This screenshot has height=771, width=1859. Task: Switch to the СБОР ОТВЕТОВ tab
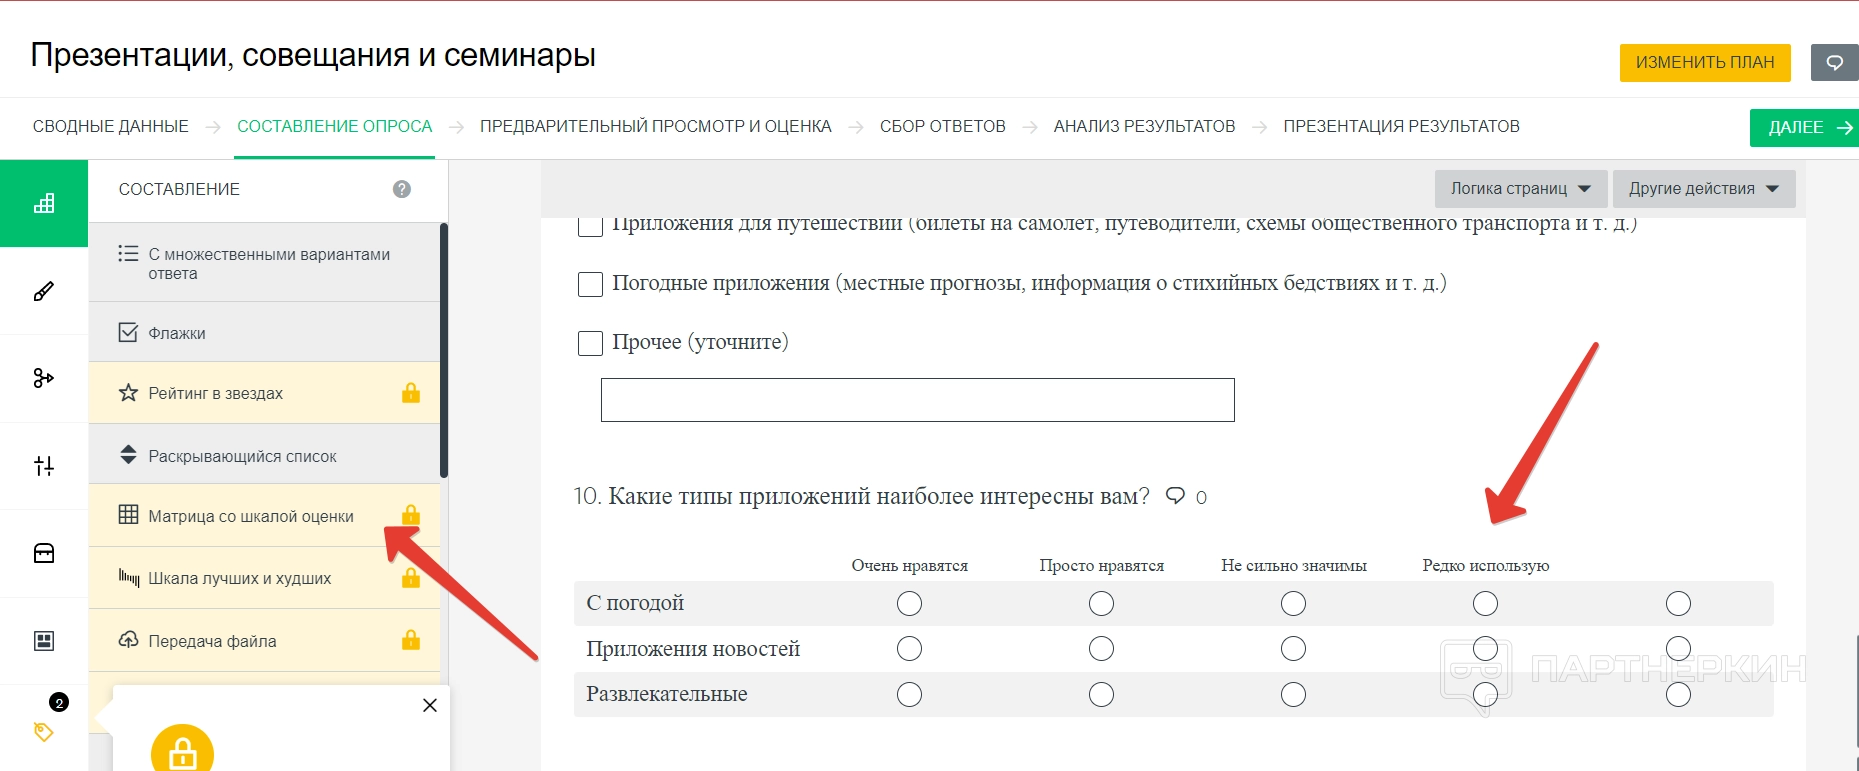point(942,126)
